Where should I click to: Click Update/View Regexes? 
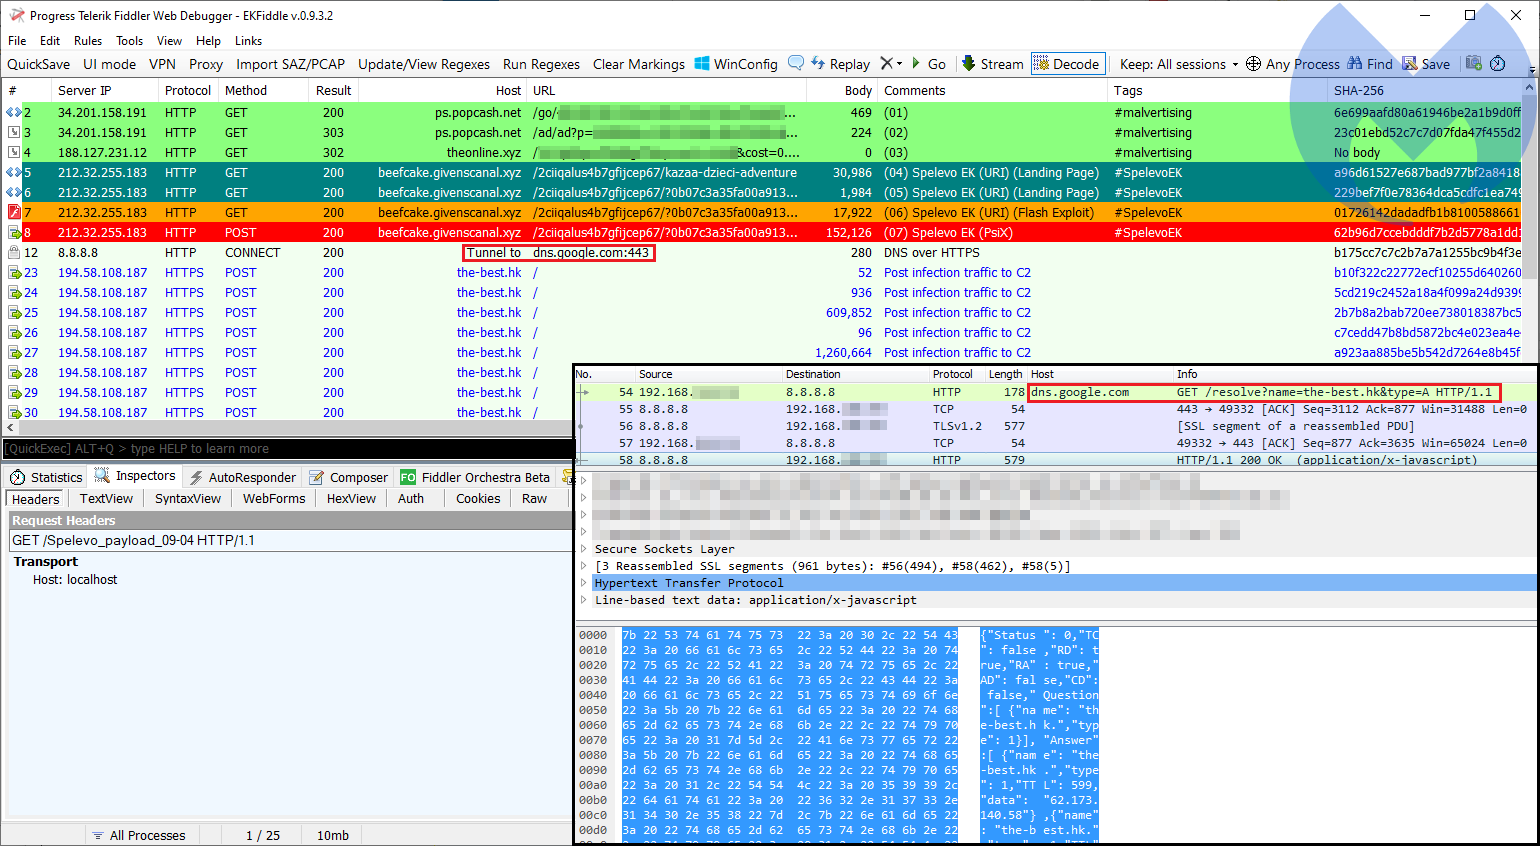pos(423,63)
